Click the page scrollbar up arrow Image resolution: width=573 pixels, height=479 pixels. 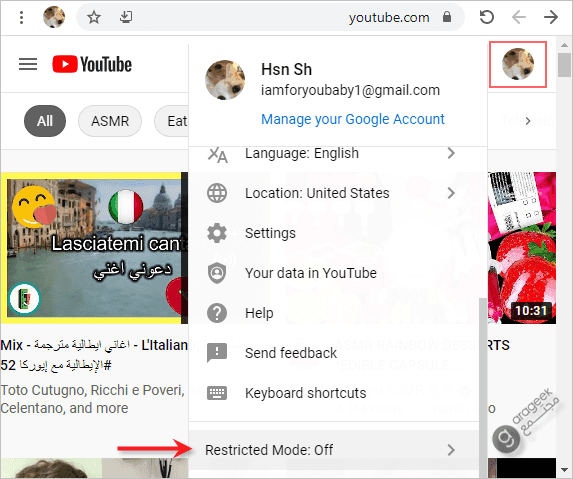tap(565, 45)
